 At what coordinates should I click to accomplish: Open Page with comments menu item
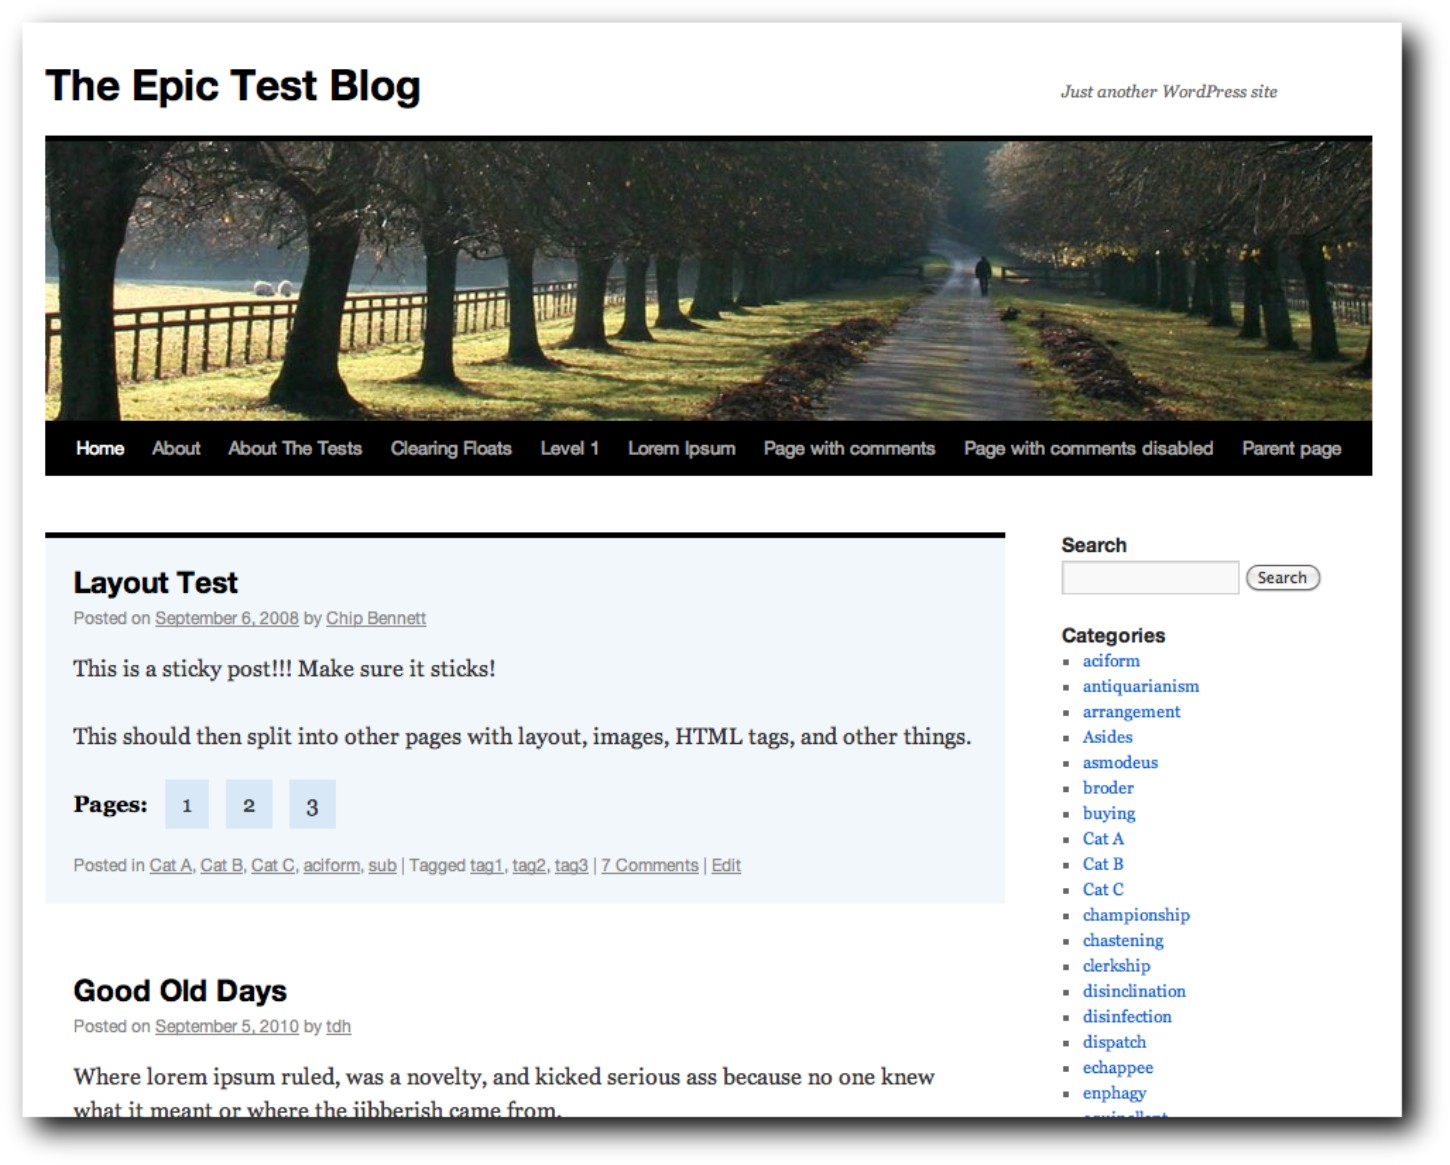pyautogui.click(x=849, y=448)
